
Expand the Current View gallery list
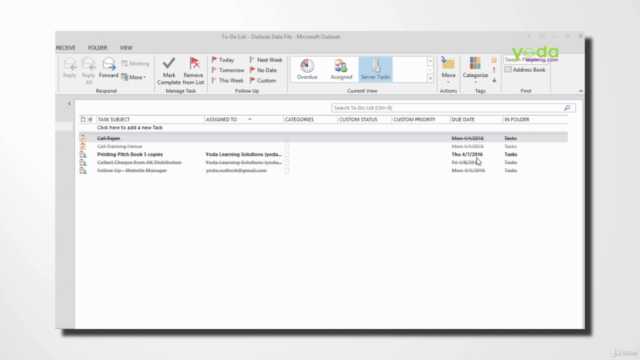point(430,79)
